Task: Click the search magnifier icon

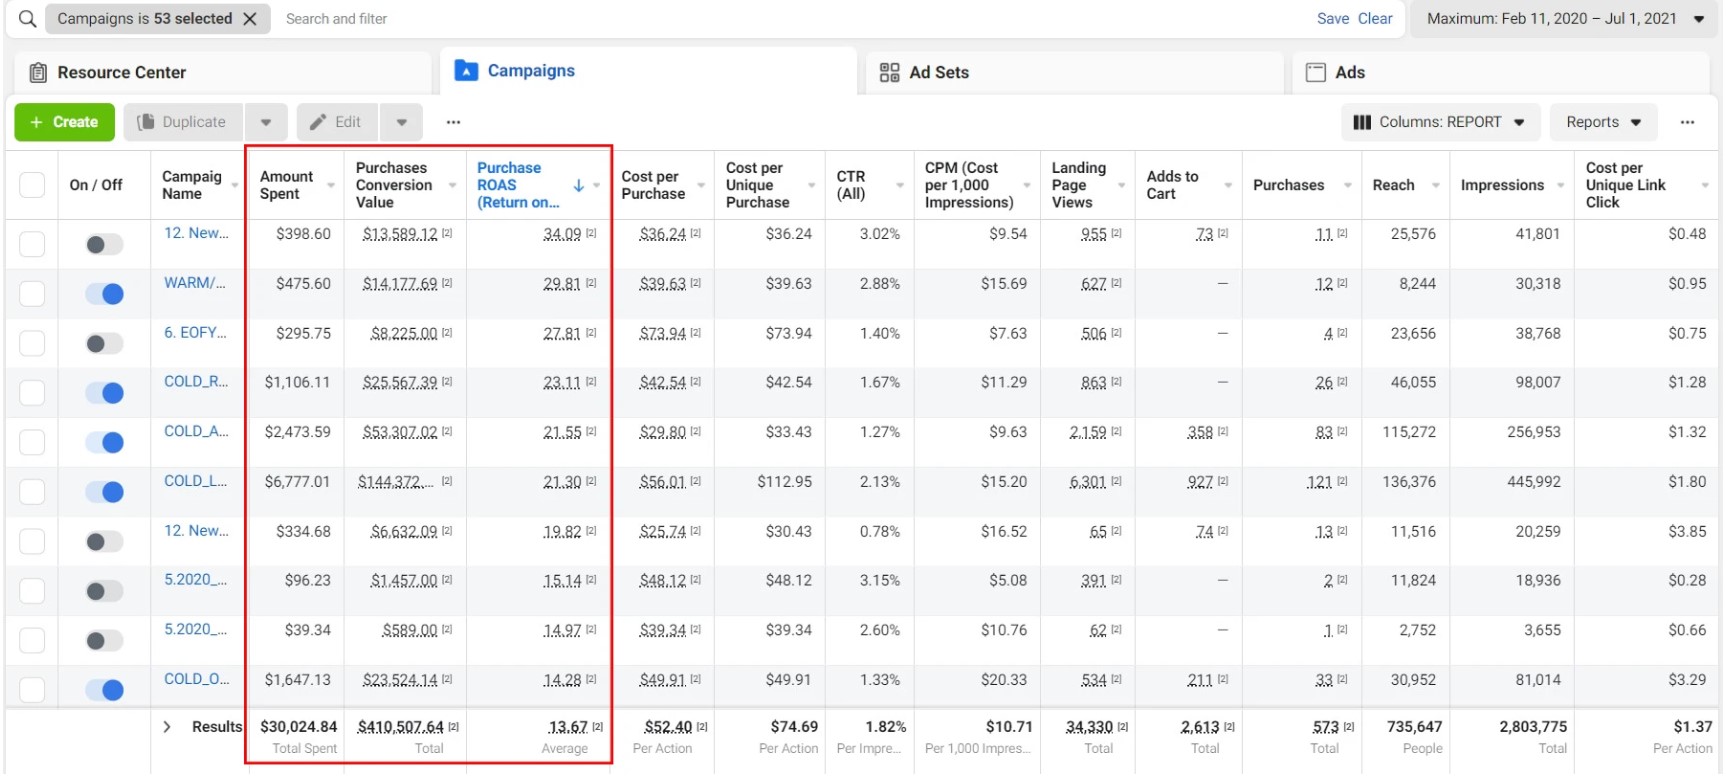Action: tap(27, 19)
